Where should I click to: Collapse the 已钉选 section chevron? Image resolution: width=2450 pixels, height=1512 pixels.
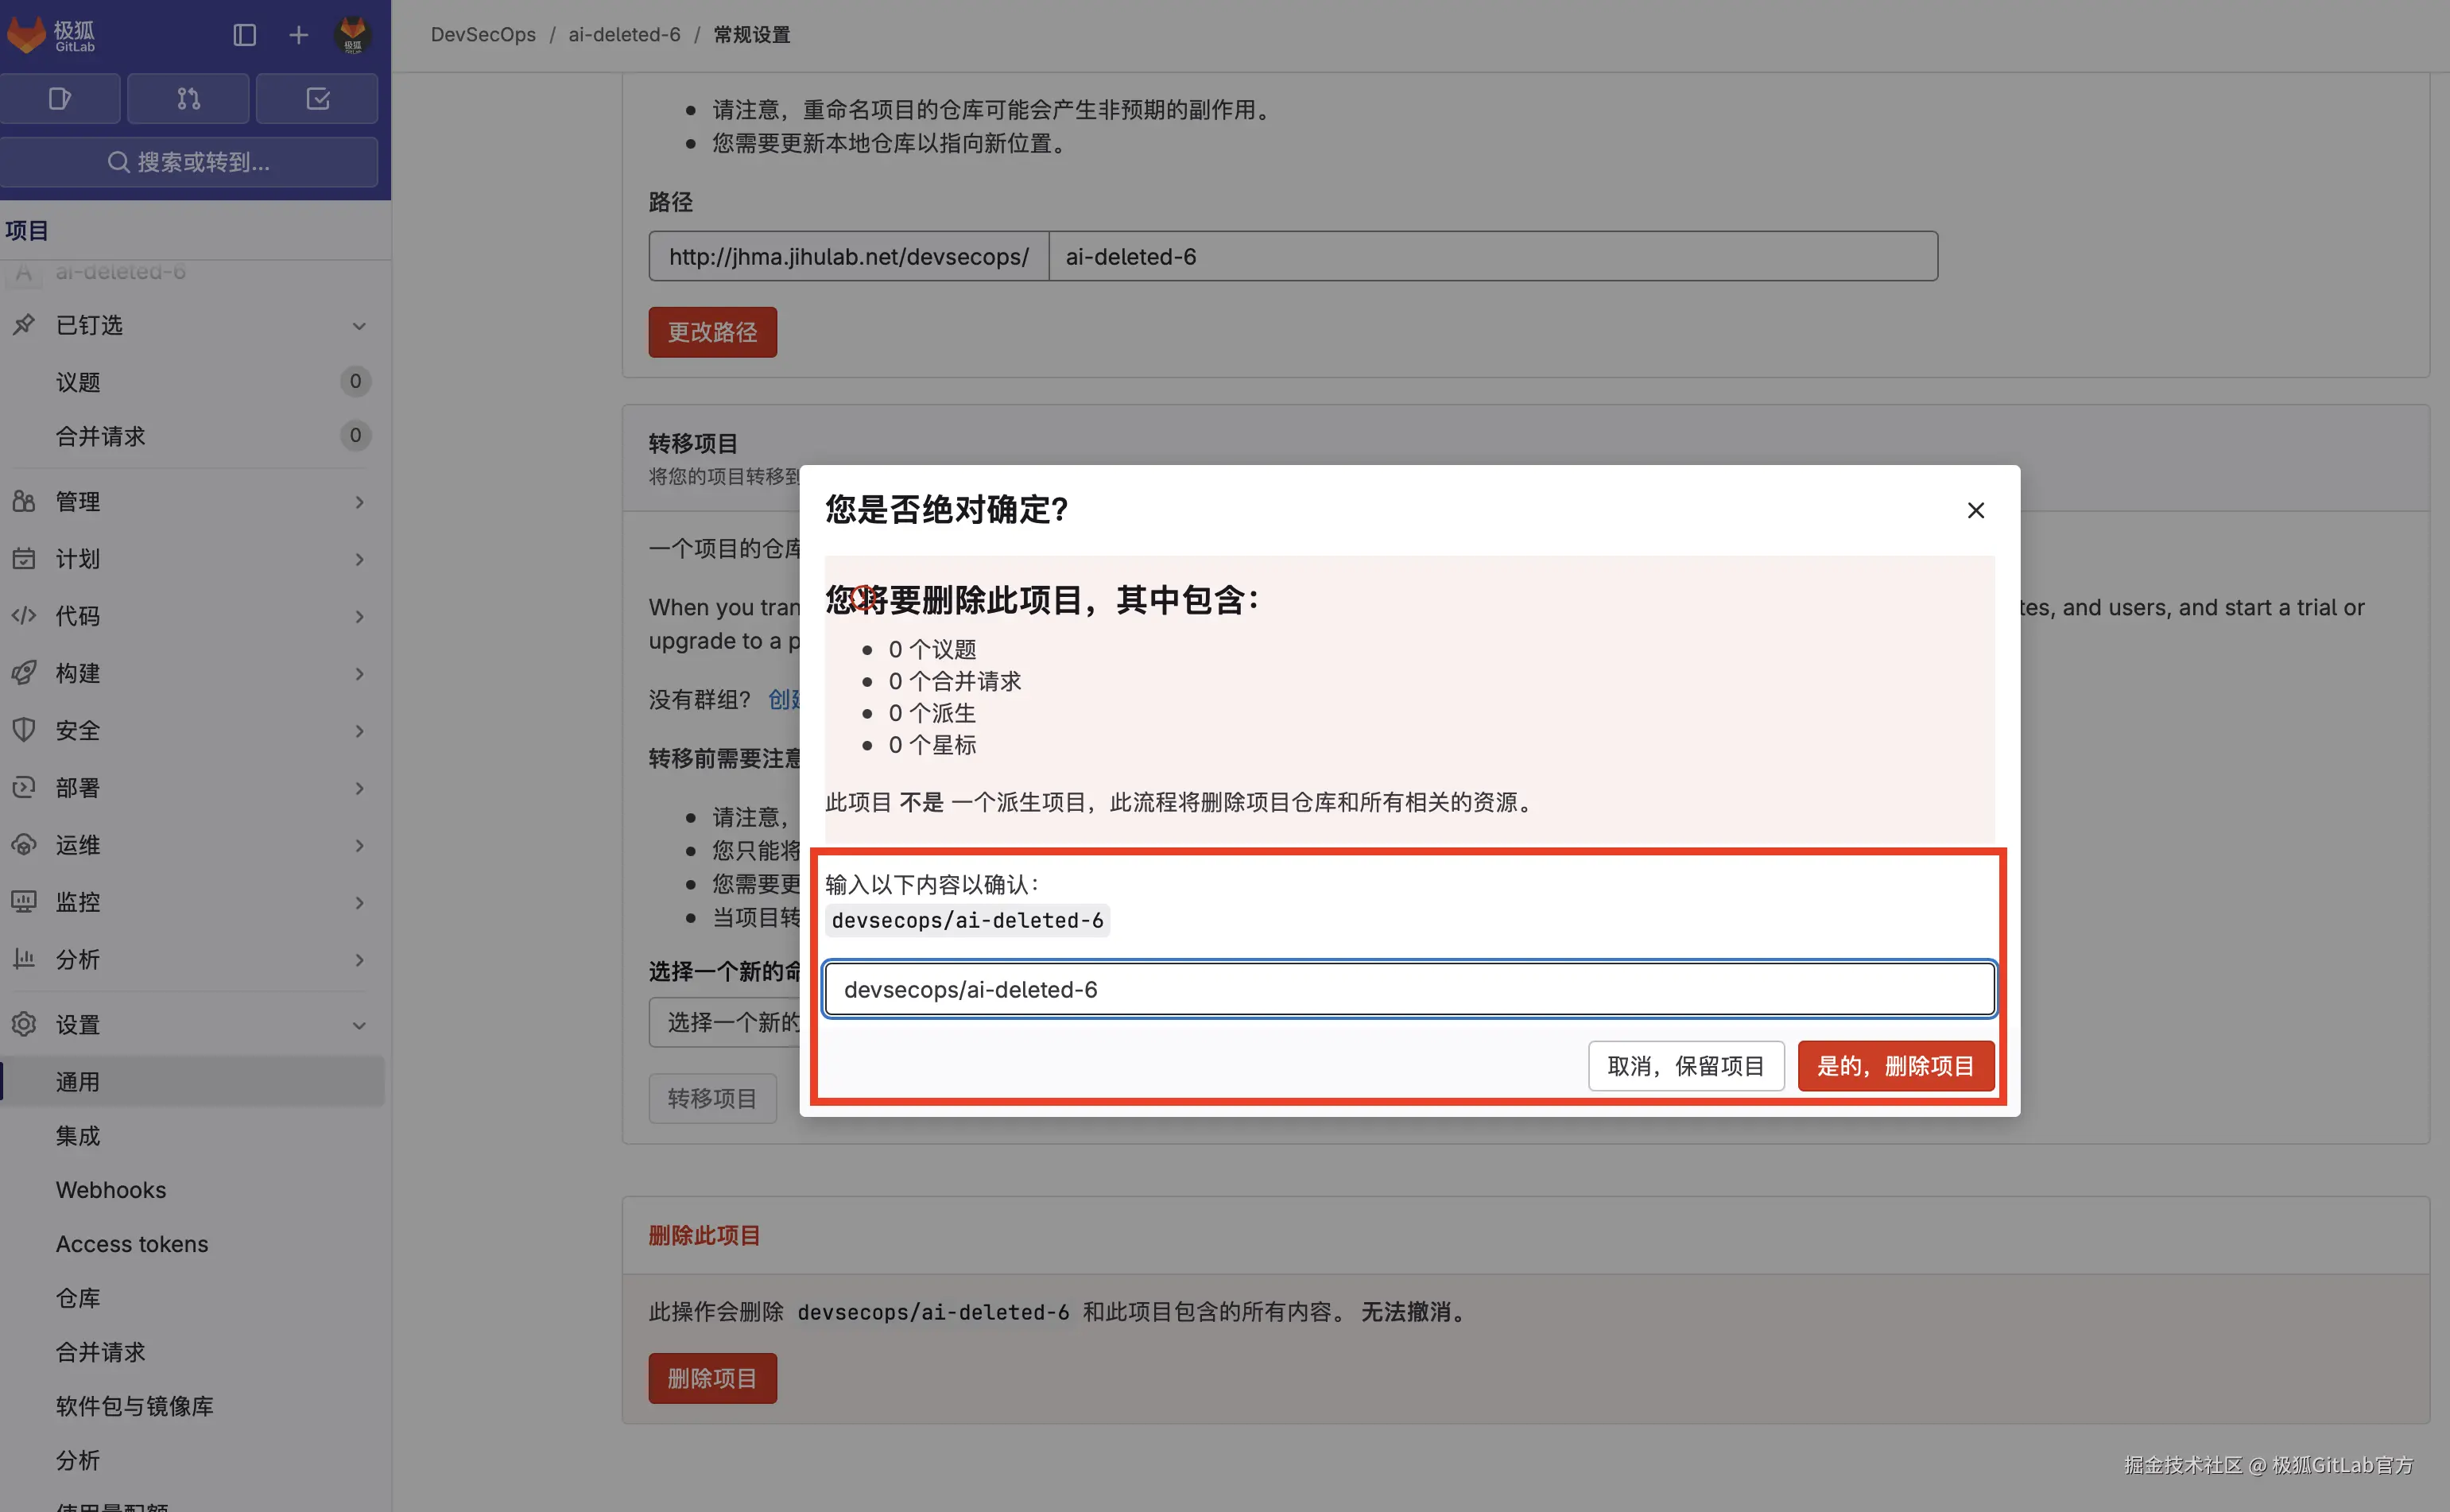click(359, 326)
